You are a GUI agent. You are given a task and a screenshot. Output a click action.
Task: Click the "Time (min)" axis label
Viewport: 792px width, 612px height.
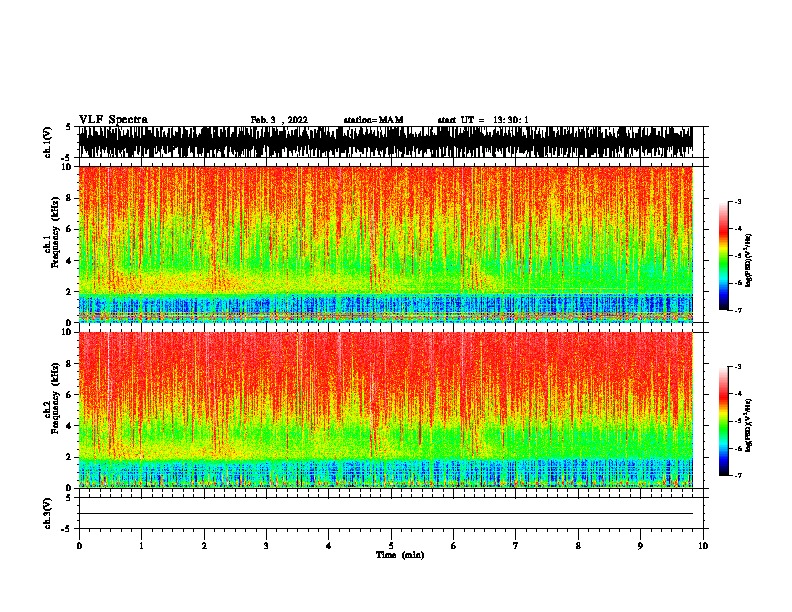point(400,555)
